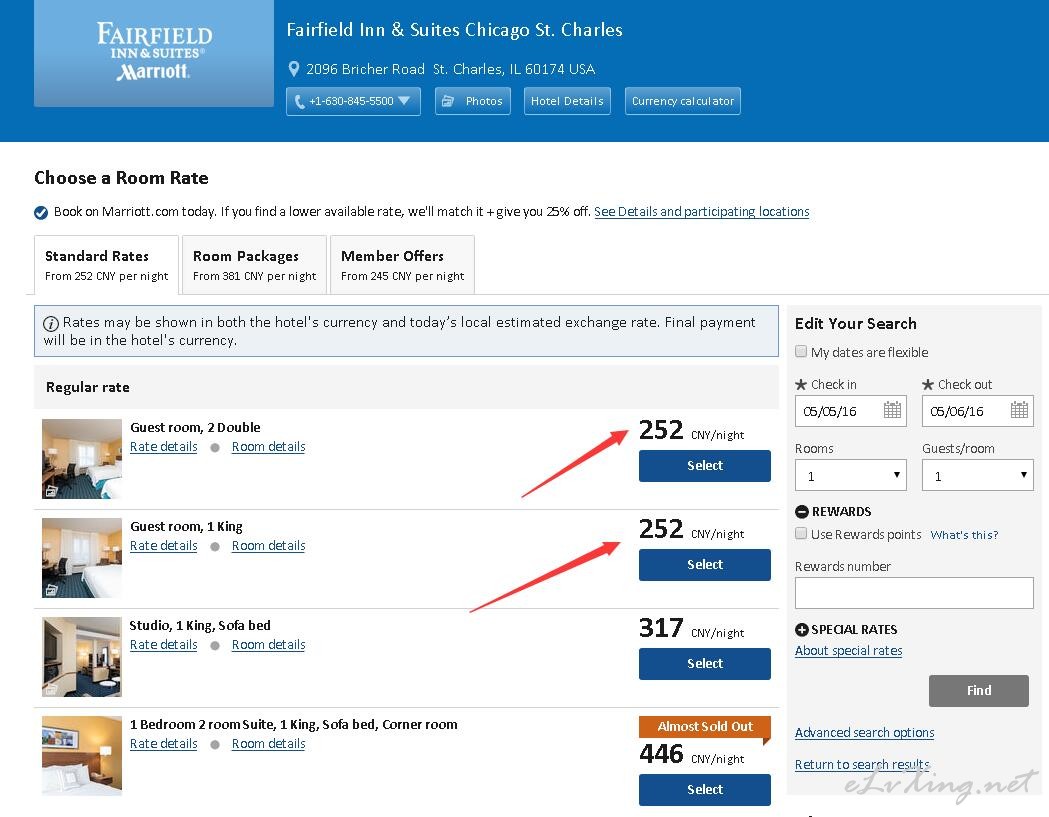Click the location pin icon beside the address

pyautogui.click(x=293, y=69)
